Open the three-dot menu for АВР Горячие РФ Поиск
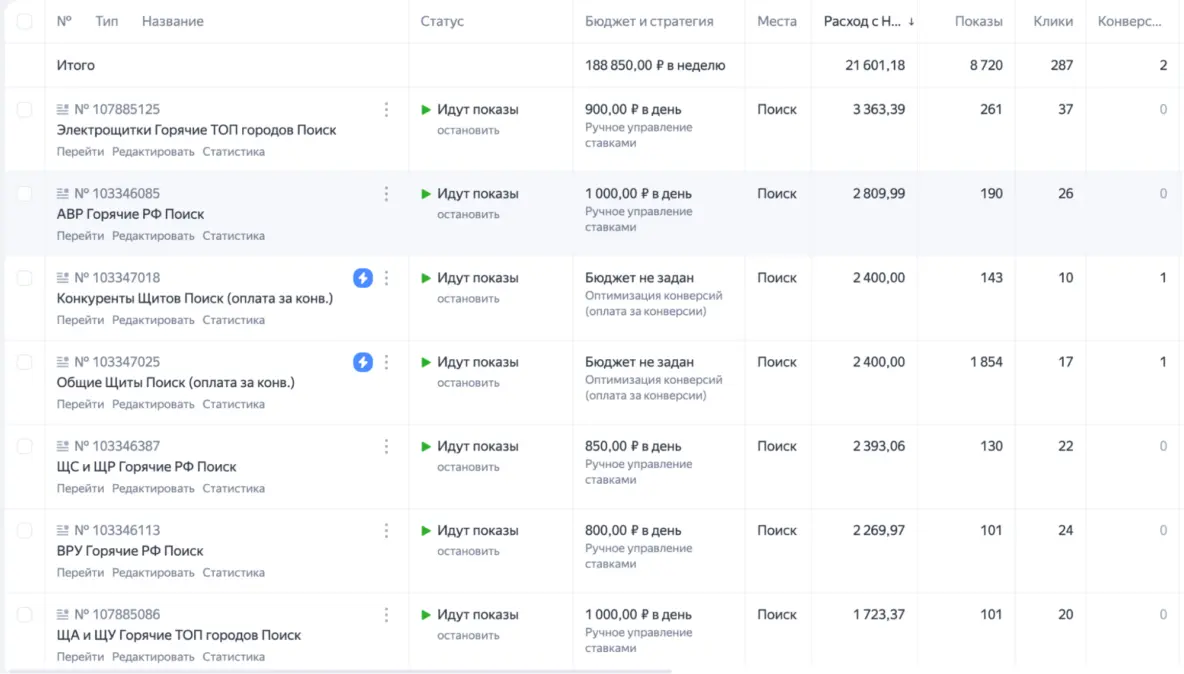The image size is (1184, 674). pos(386,194)
